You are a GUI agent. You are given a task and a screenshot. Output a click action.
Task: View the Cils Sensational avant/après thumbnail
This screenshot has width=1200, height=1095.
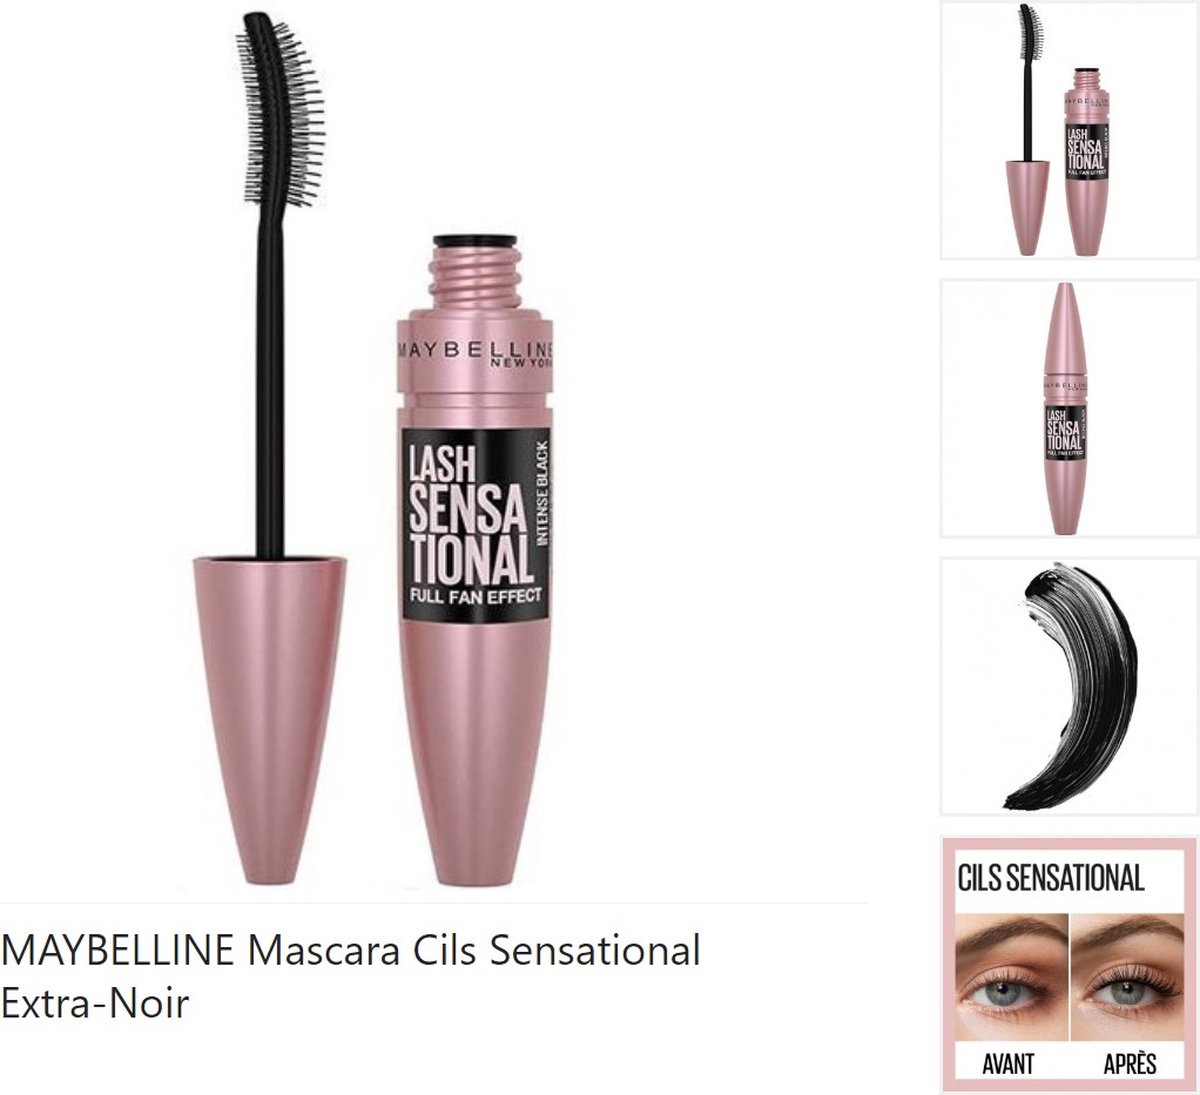(1069, 964)
